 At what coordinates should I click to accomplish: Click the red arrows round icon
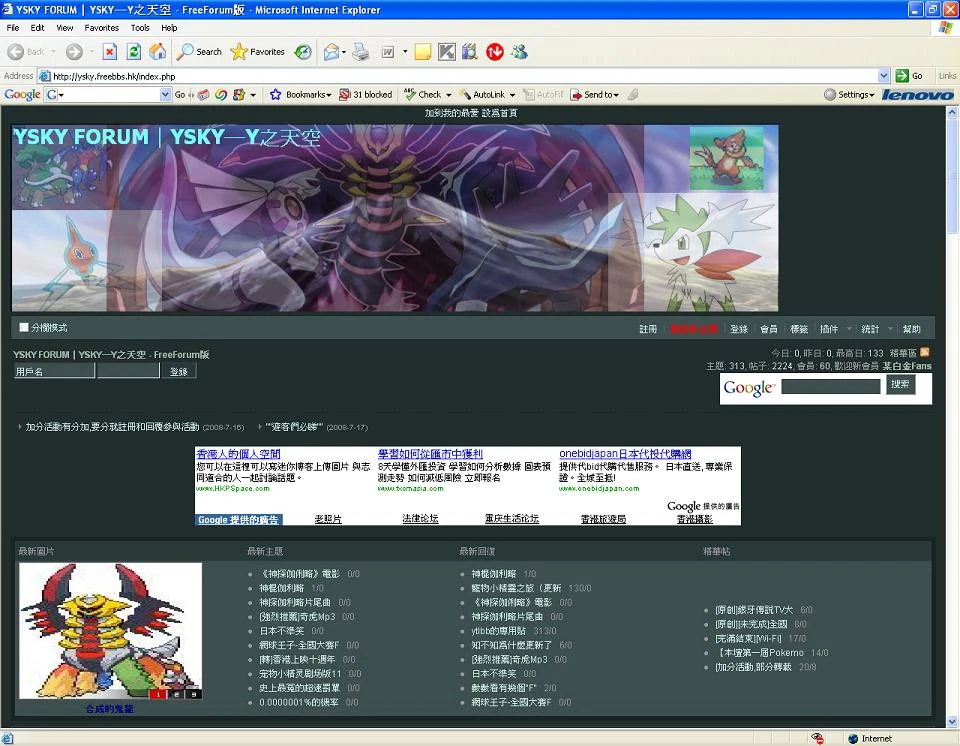click(x=495, y=52)
